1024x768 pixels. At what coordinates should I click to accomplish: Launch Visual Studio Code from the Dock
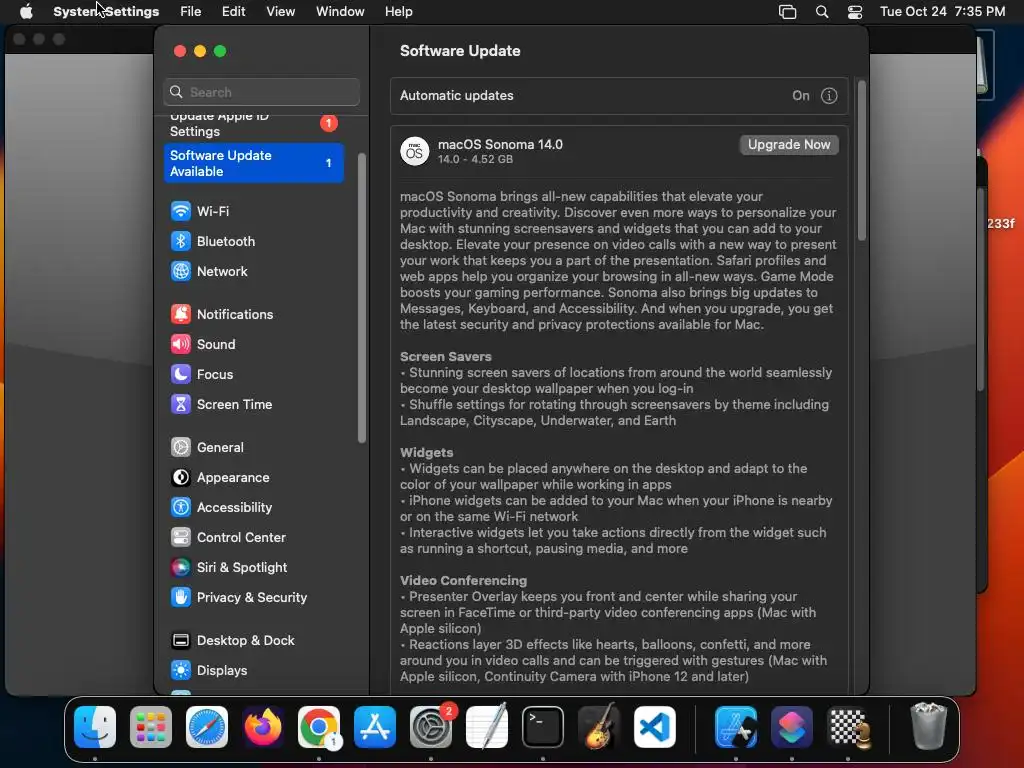(655, 727)
